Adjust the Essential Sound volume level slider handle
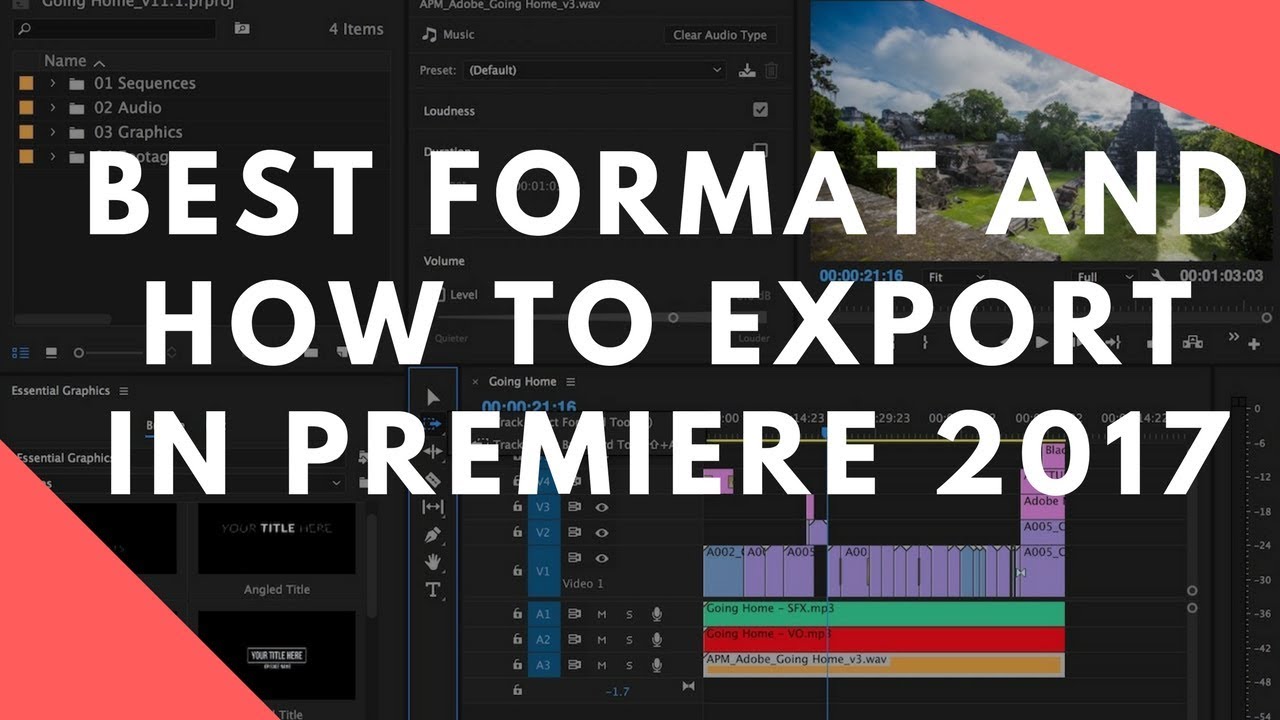Image resolution: width=1280 pixels, height=720 pixels. (673, 317)
